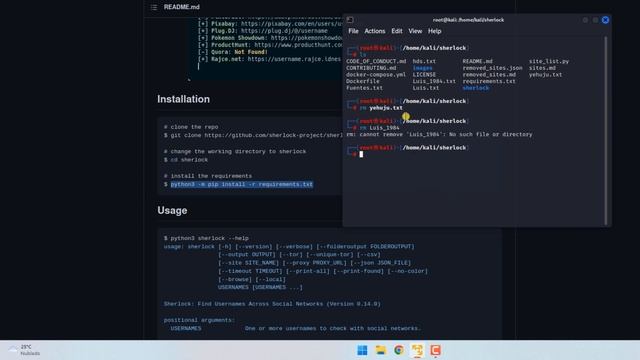Click the terminal command prompt cursor

tap(361, 154)
